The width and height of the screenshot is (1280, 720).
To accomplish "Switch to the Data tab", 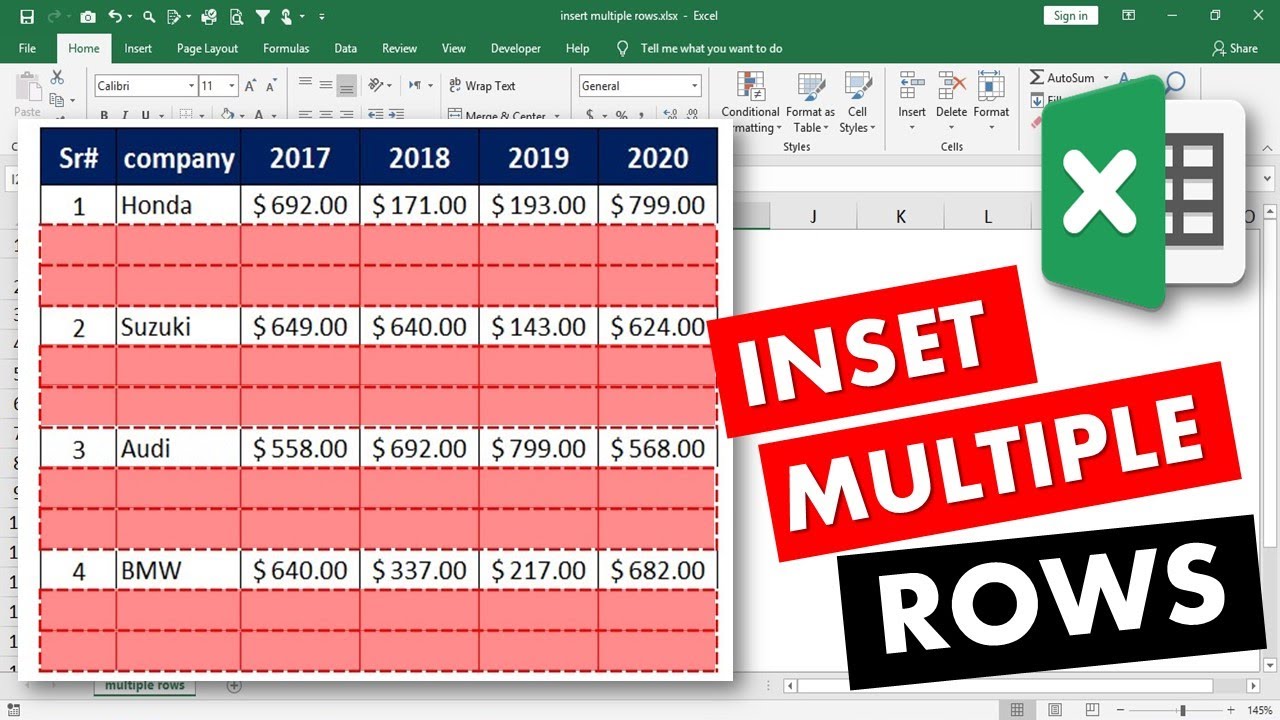I will point(345,48).
